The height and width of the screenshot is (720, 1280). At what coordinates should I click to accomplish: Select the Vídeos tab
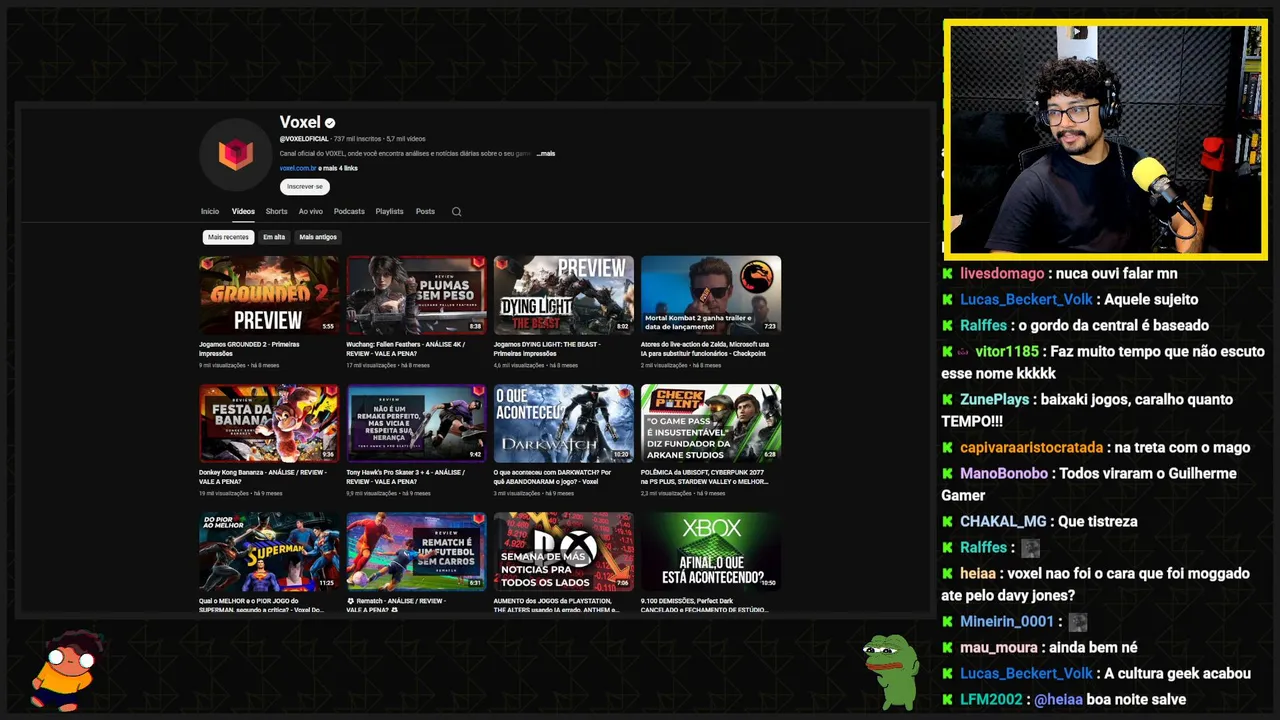(x=243, y=211)
